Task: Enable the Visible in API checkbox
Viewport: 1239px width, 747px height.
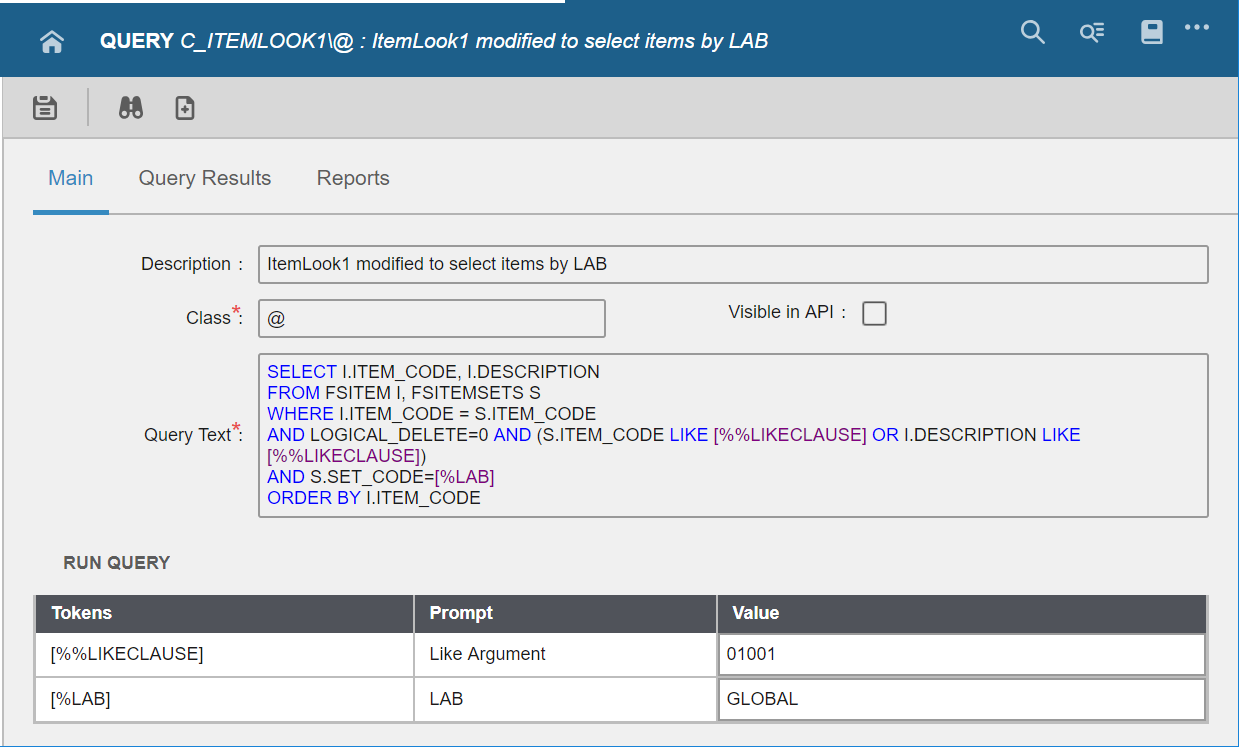Action: [874, 314]
